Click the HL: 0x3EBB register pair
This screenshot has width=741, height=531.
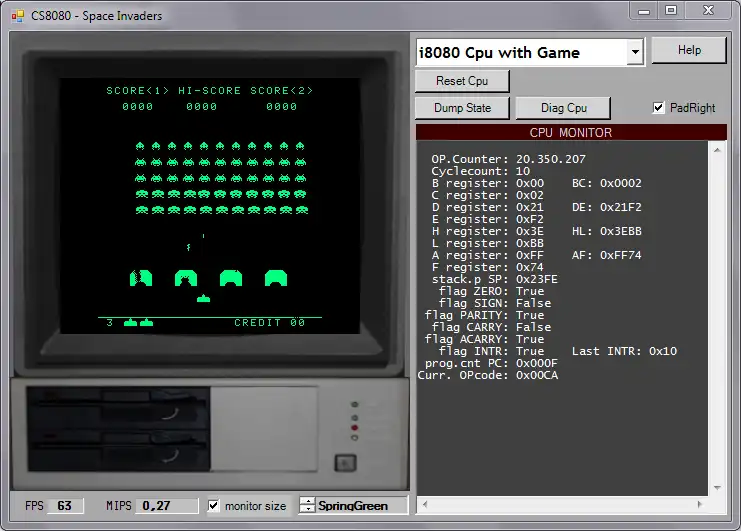606,231
